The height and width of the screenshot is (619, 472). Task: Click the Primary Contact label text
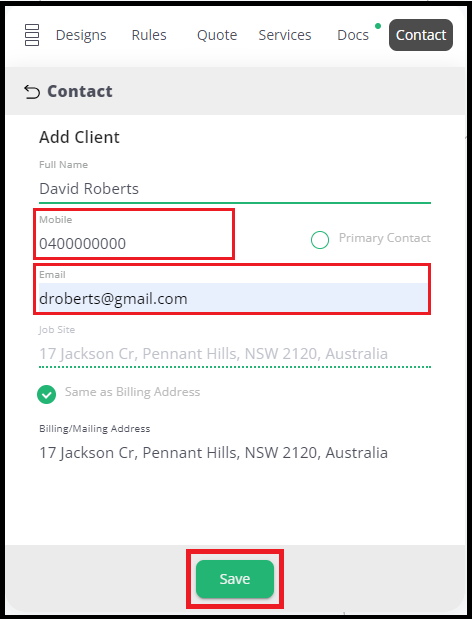pos(385,238)
